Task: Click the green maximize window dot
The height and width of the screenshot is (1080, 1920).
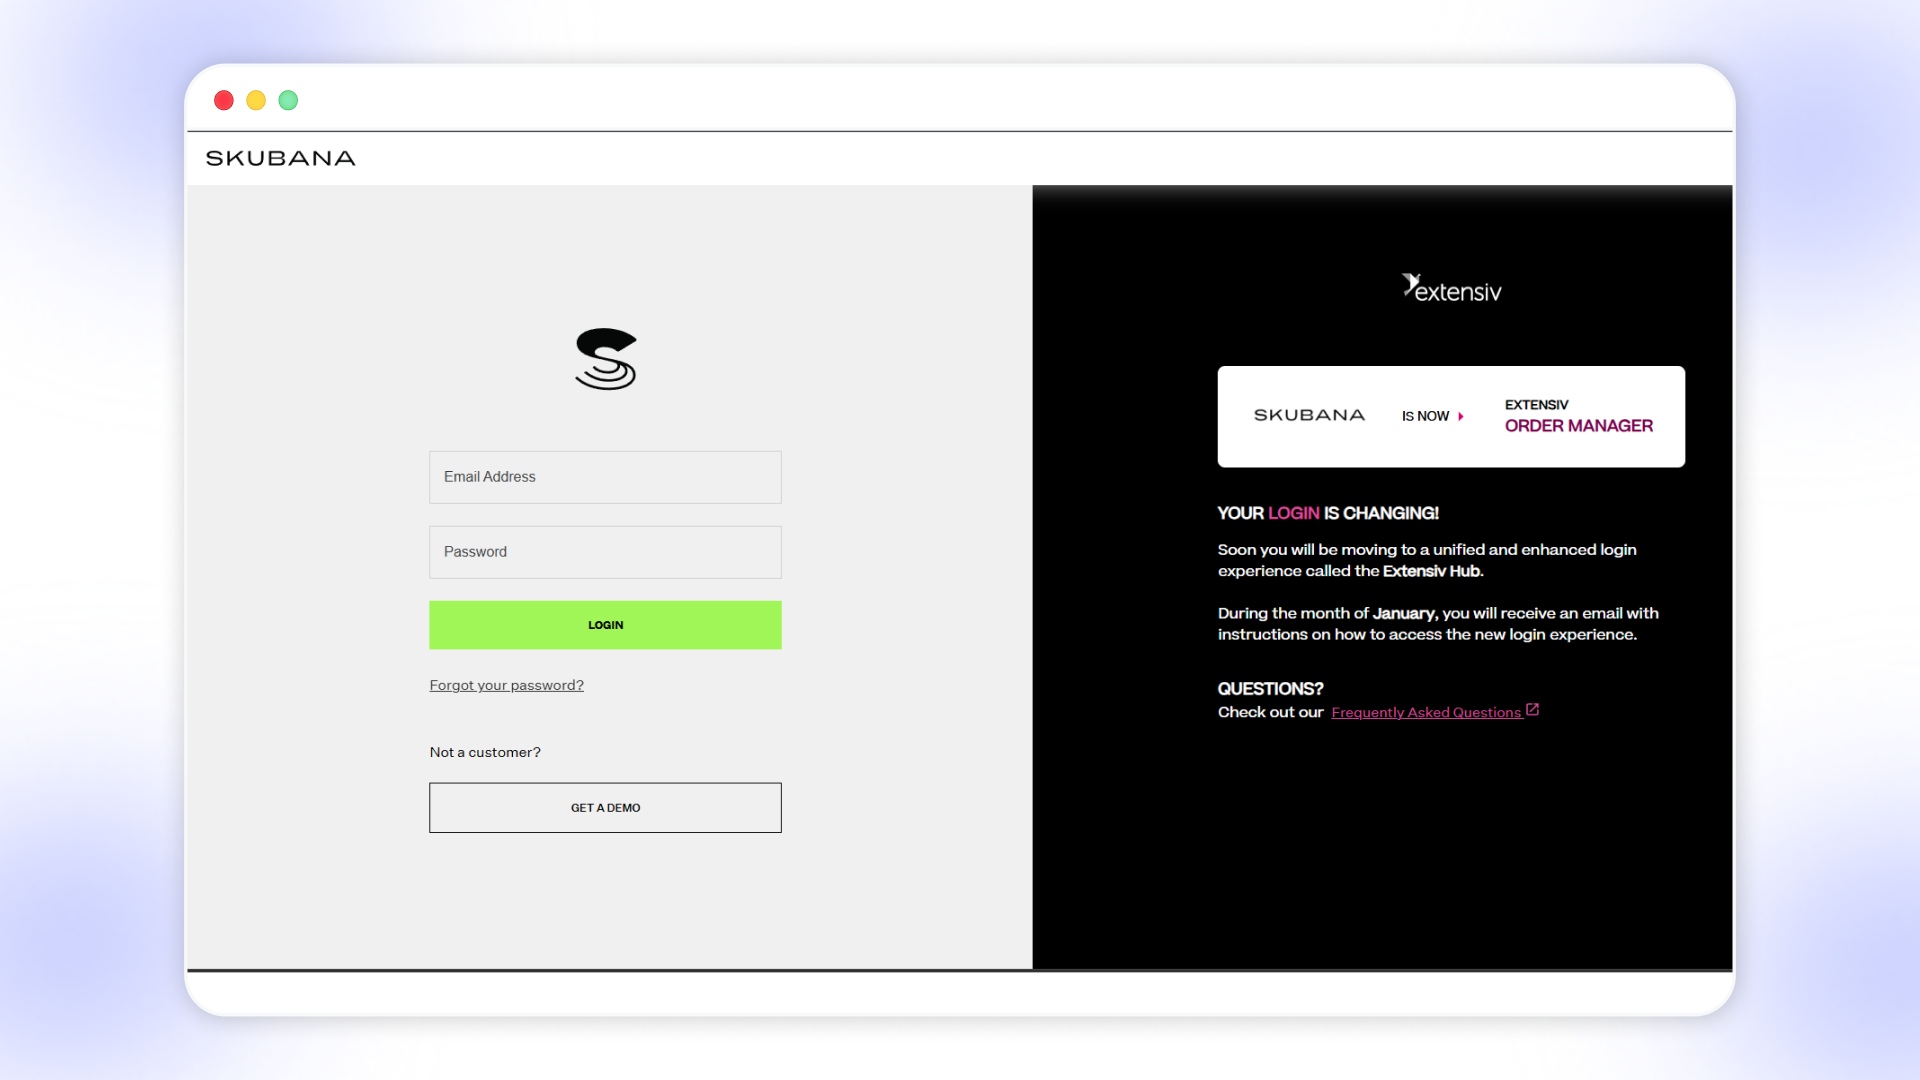Action: [288, 100]
